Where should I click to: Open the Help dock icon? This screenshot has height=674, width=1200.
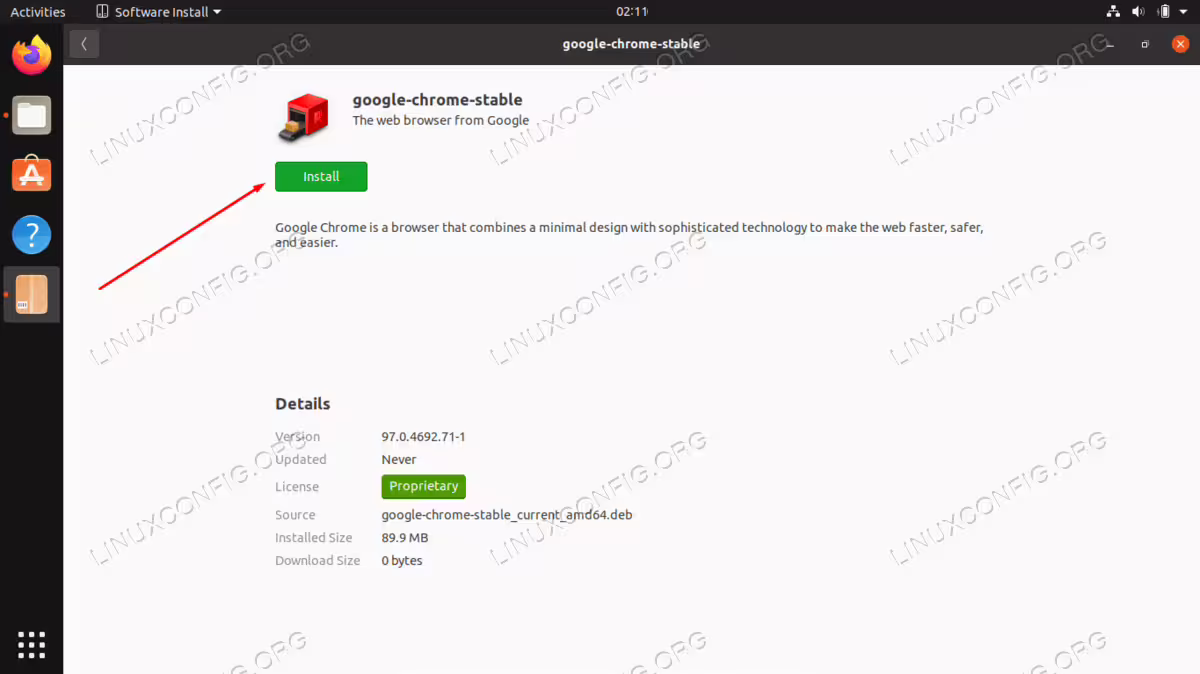32,235
